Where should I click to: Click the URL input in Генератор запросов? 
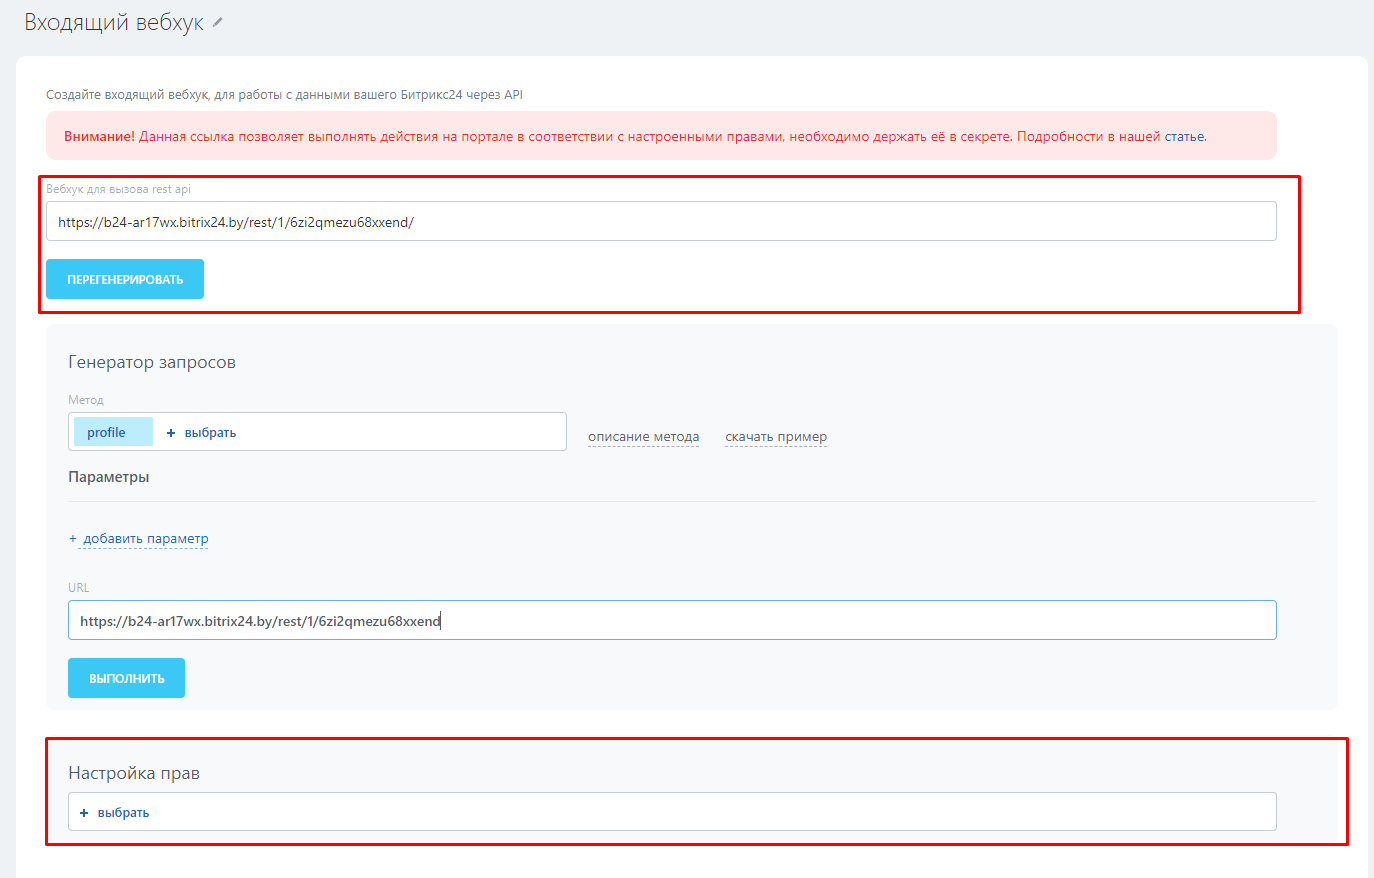pos(672,620)
